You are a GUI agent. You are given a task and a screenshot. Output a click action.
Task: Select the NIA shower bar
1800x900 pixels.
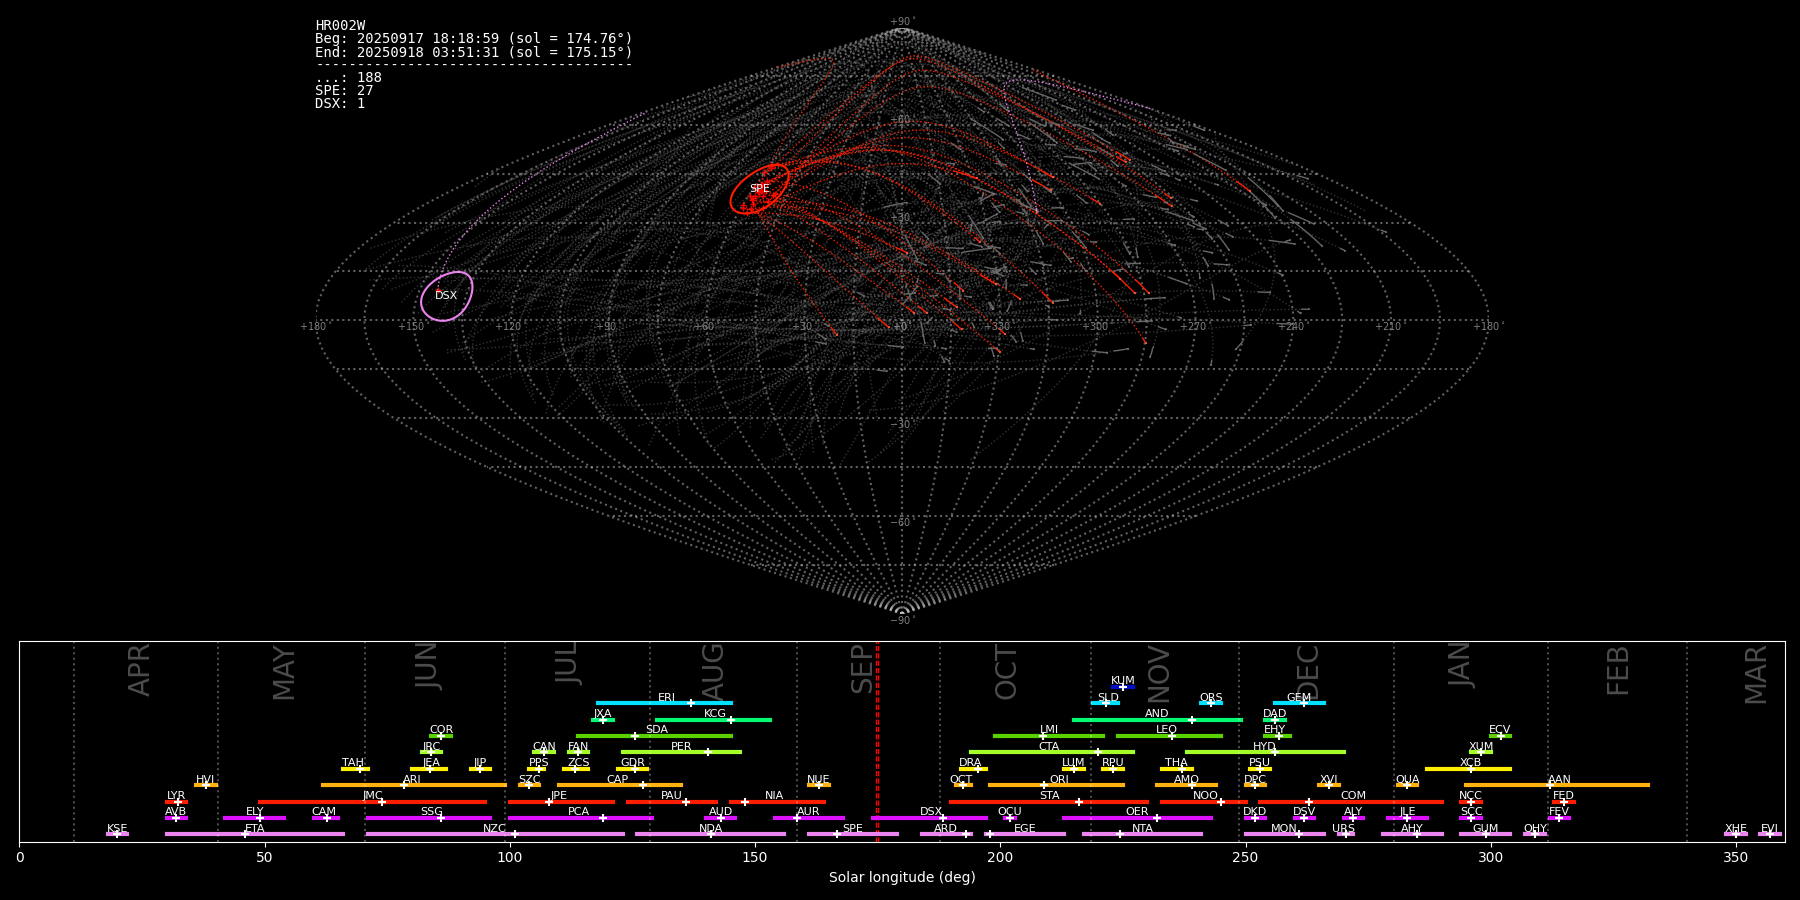[777, 802]
